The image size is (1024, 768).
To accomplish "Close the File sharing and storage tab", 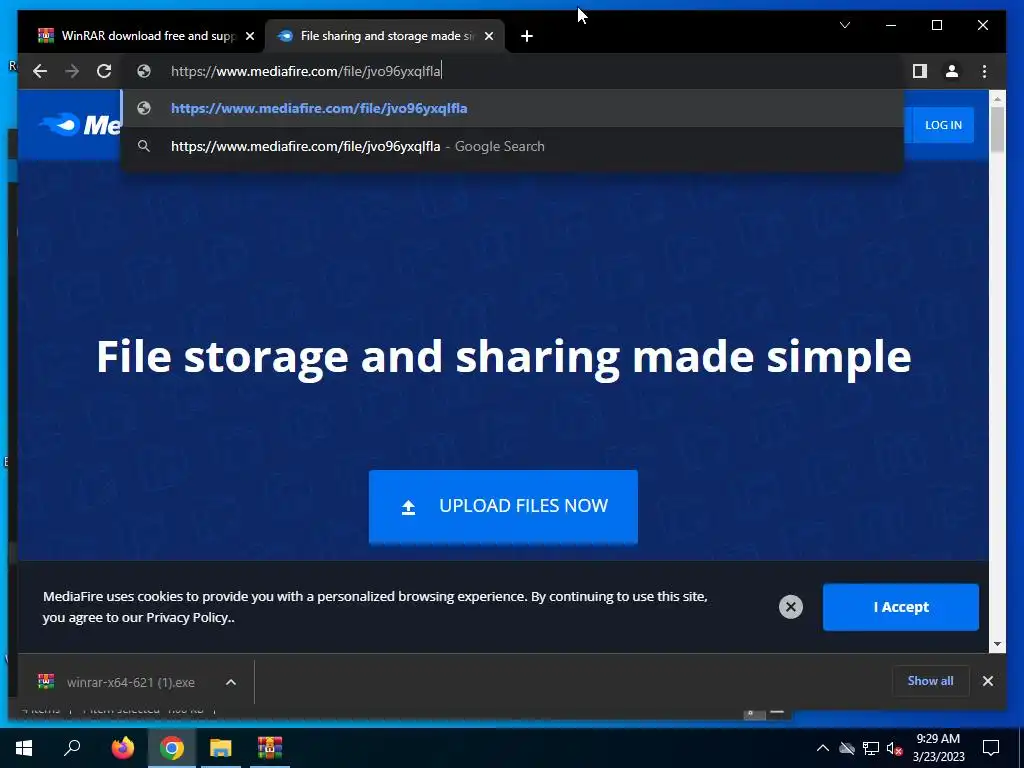I will pos(488,36).
